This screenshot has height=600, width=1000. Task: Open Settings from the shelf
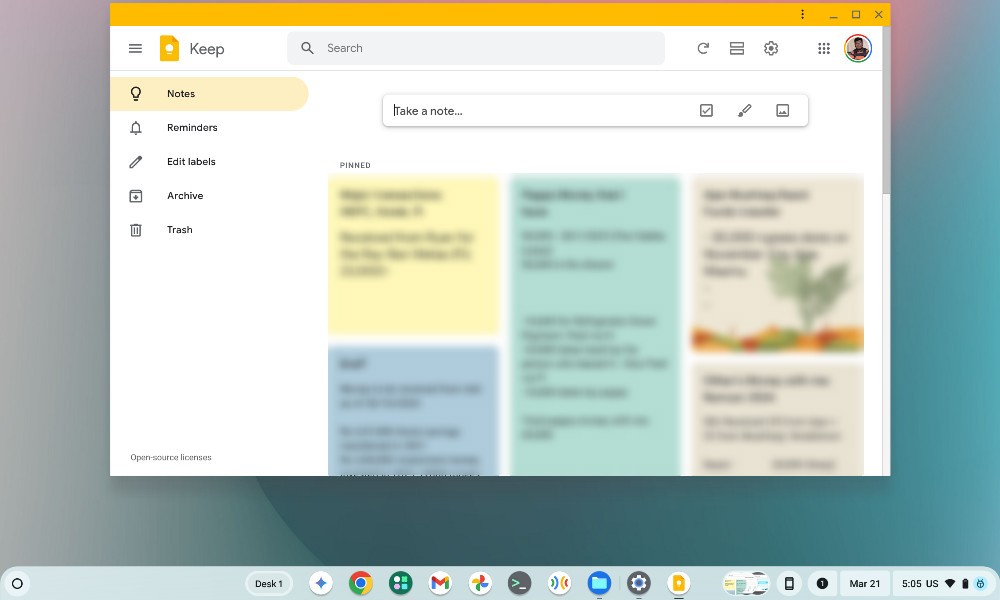[638, 583]
